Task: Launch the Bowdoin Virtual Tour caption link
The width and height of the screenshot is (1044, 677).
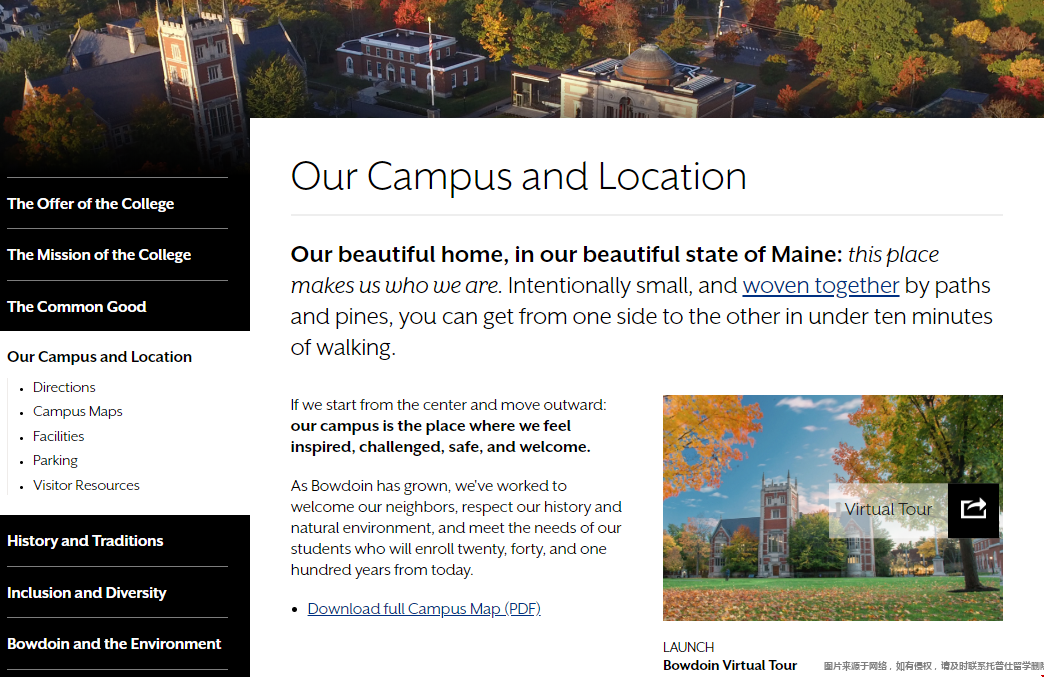Action: (x=730, y=665)
